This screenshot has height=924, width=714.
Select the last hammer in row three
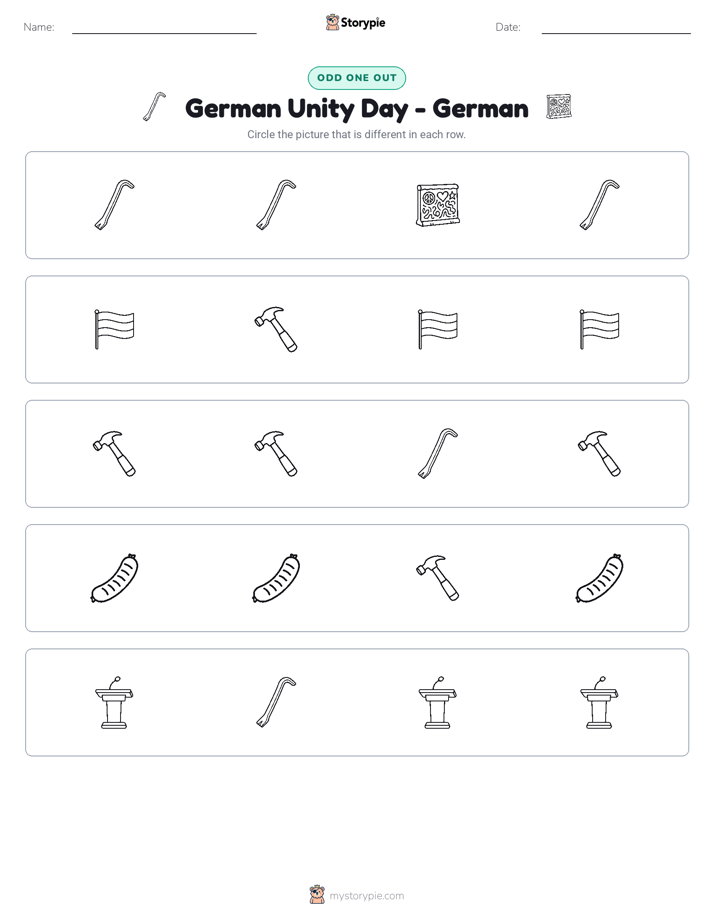(x=599, y=453)
